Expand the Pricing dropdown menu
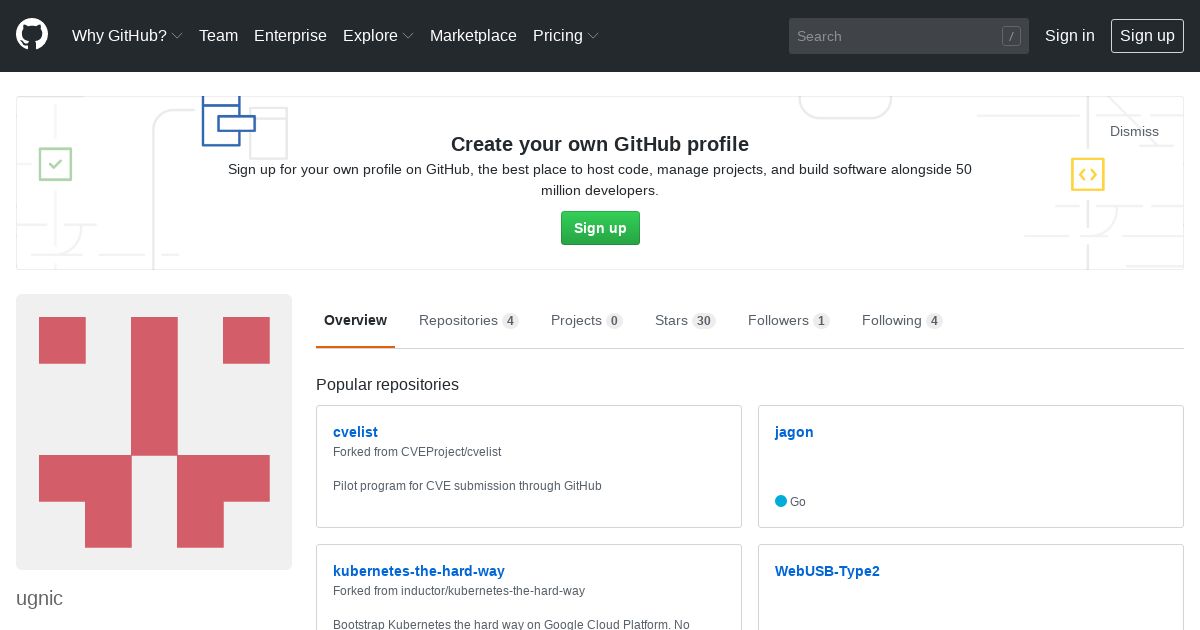Viewport: 1200px width, 630px height. (566, 35)
